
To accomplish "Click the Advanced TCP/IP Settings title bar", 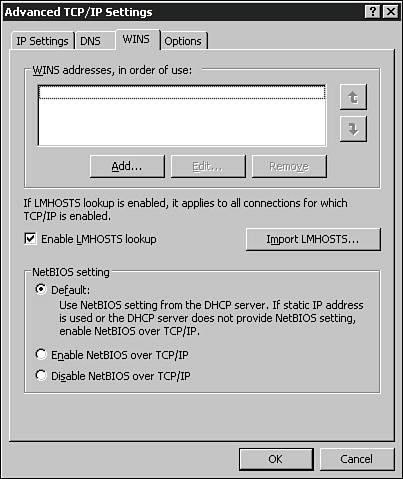I will 183,12.
